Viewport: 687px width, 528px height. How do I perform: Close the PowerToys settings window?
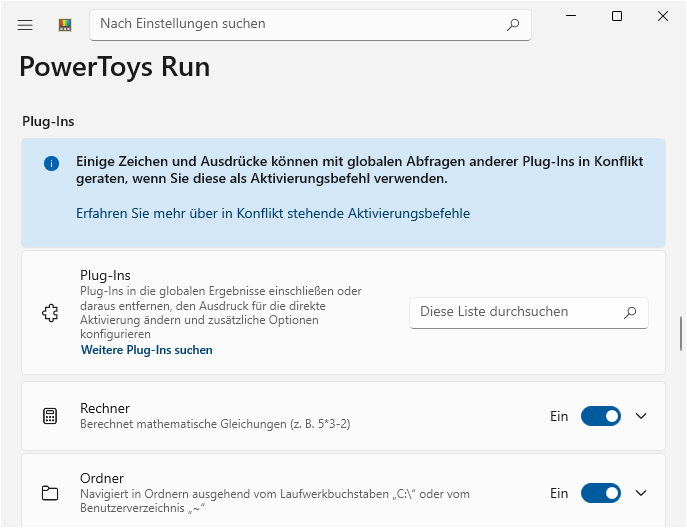click(x=663, y=16)
